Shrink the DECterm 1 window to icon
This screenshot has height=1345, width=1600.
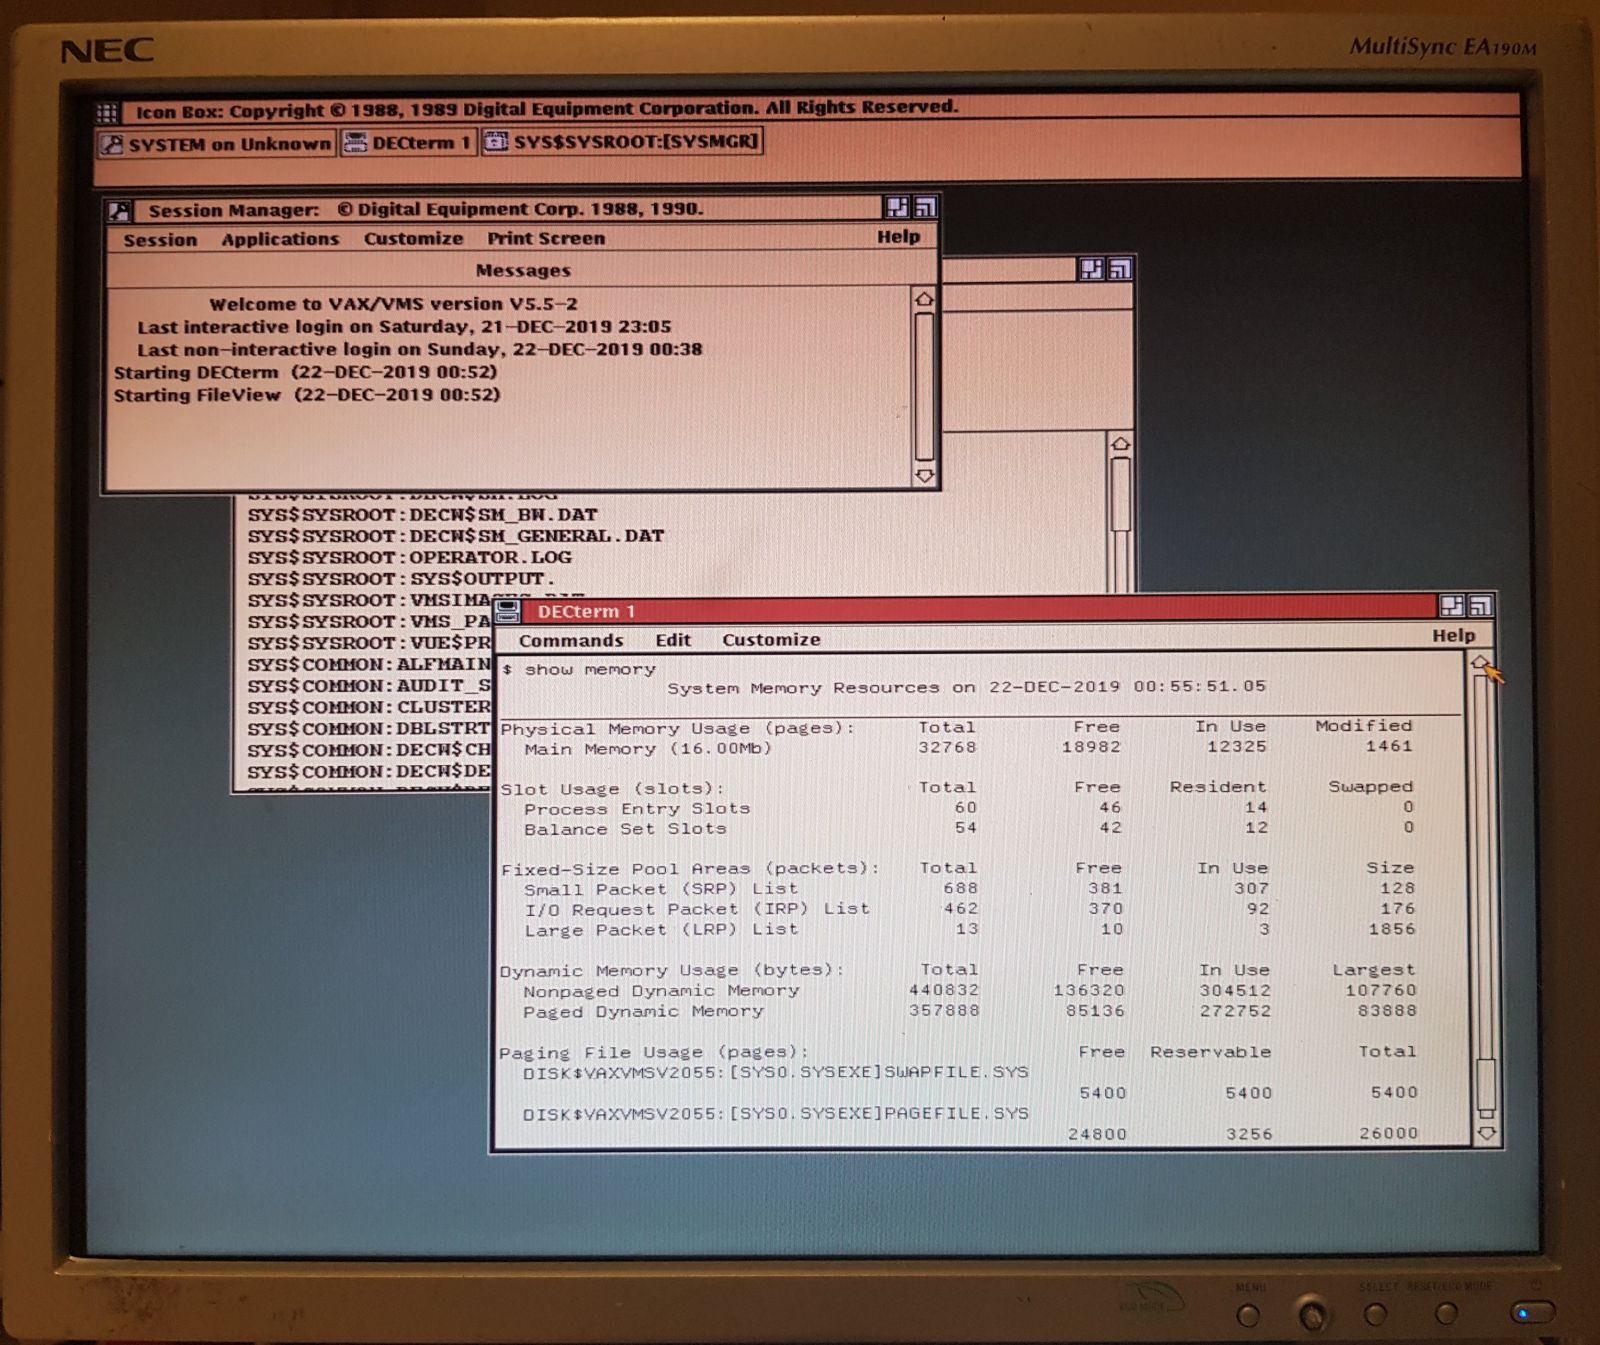pyautogui.click(x=1451, y=605)
